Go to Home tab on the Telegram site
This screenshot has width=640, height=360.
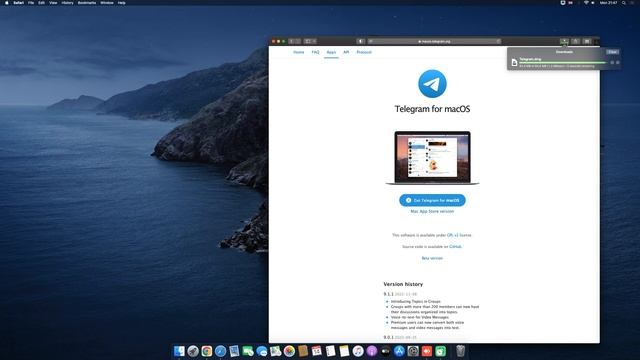coord(299,52)
